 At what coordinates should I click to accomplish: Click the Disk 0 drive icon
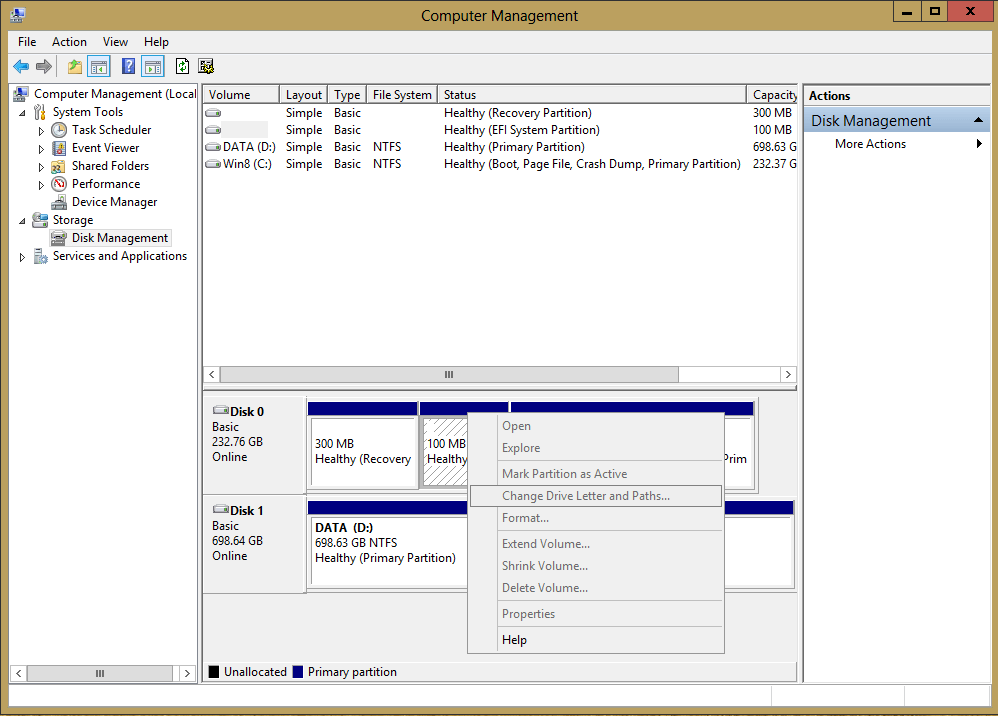[x=220, y=411]
